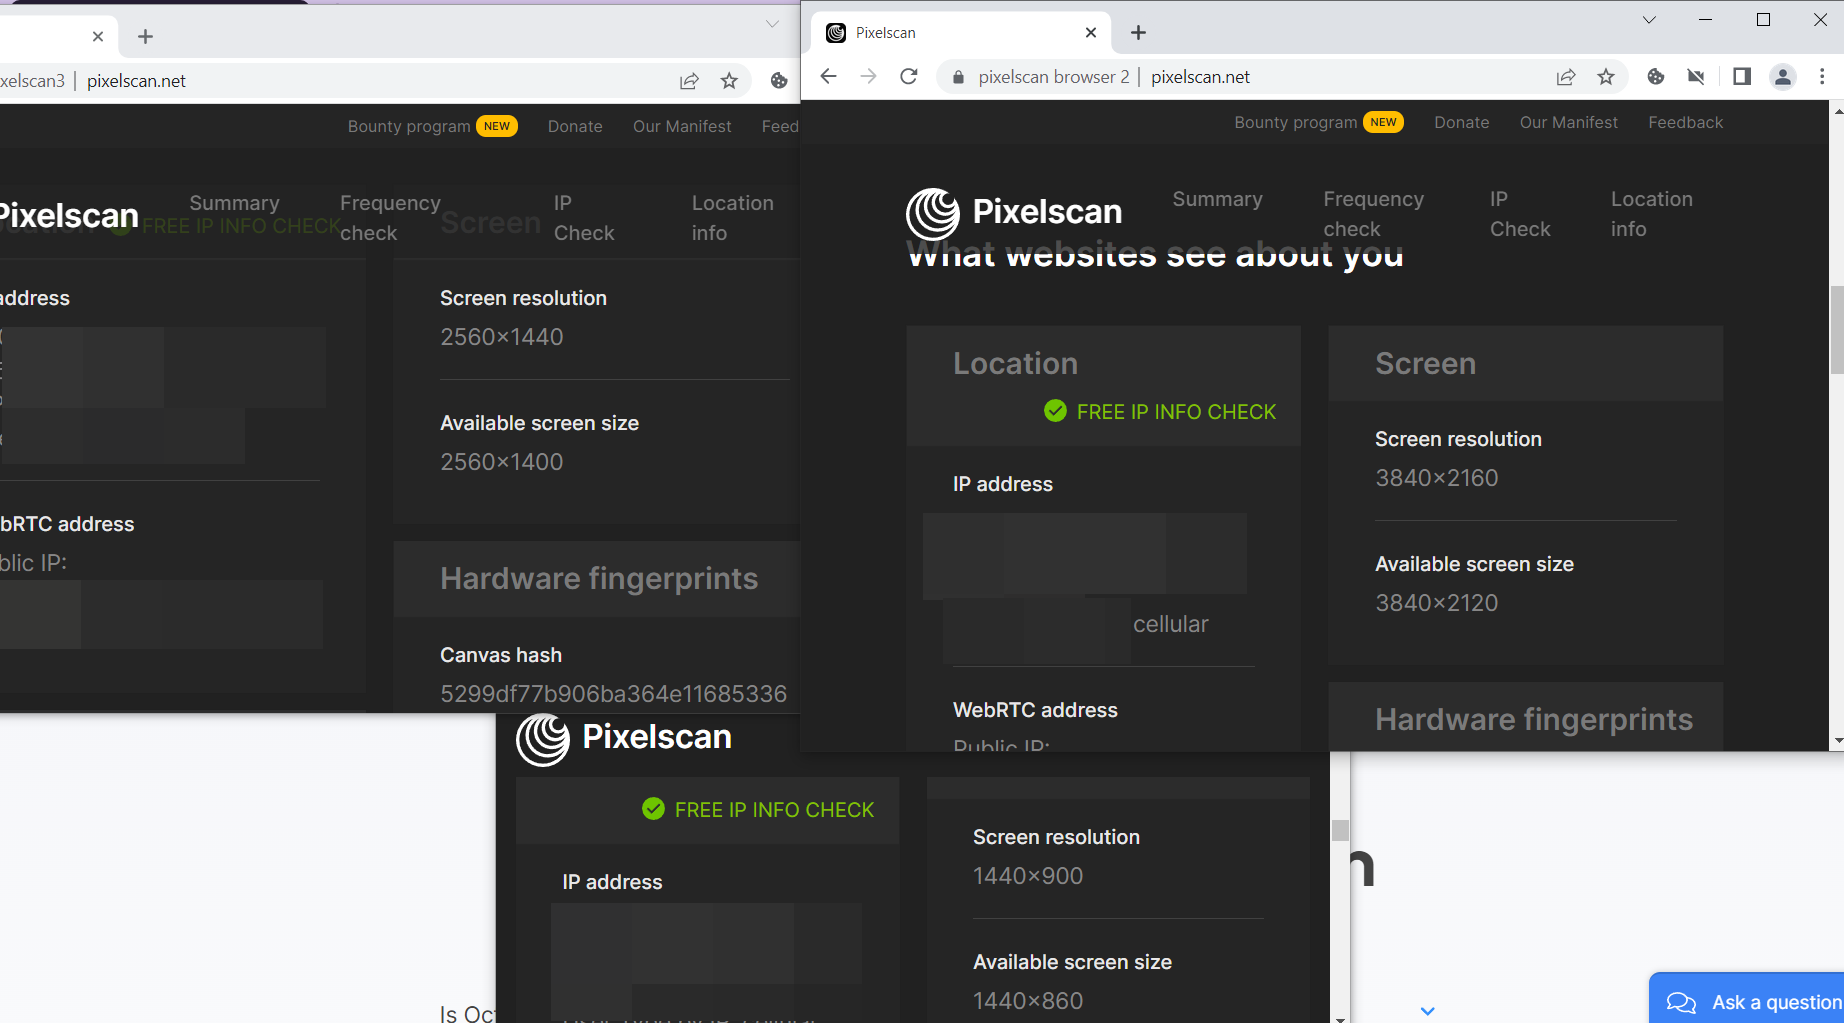1844x1023 pixels.
Task: Expand tab search chevron in pixelscan3 window
Action: coord(772,24)
